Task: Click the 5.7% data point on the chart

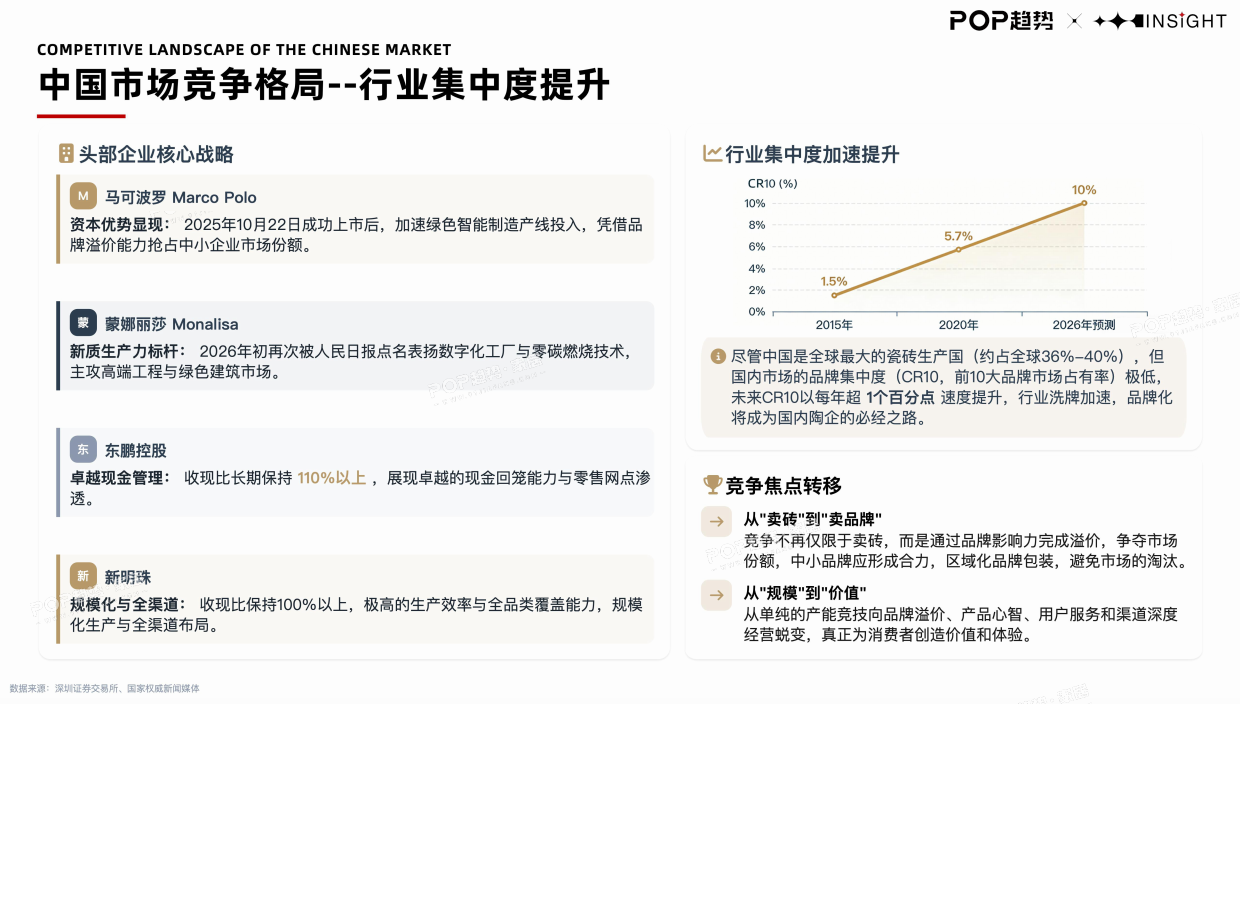Action: coord(958,249)
